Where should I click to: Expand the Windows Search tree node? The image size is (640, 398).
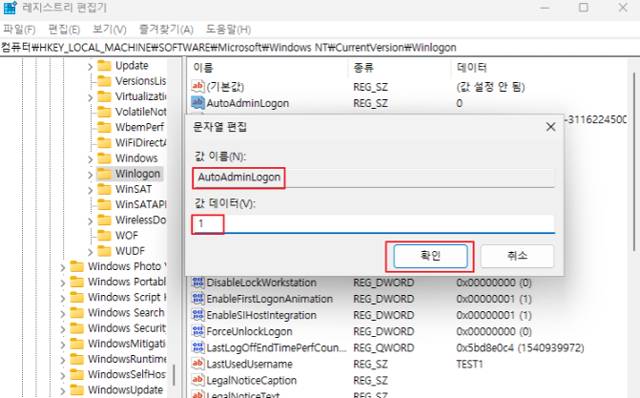(x=62, y=313)
